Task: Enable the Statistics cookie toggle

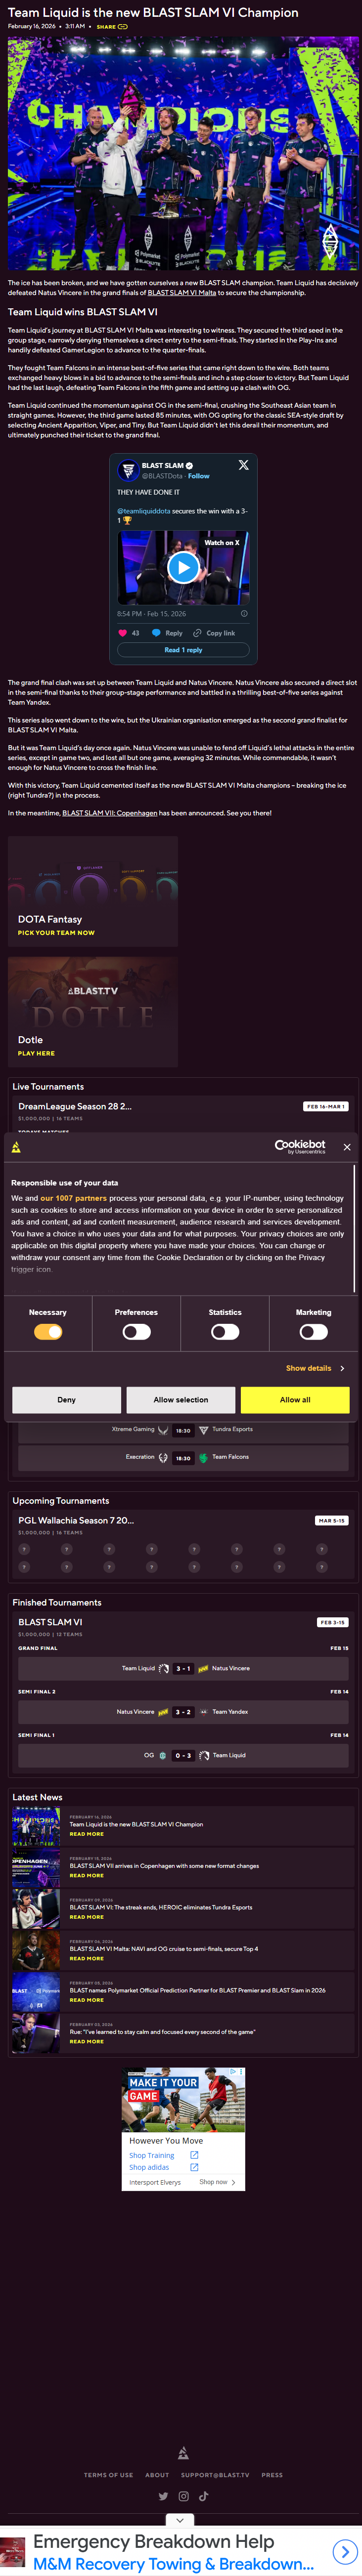Action: click(225, 1331)
